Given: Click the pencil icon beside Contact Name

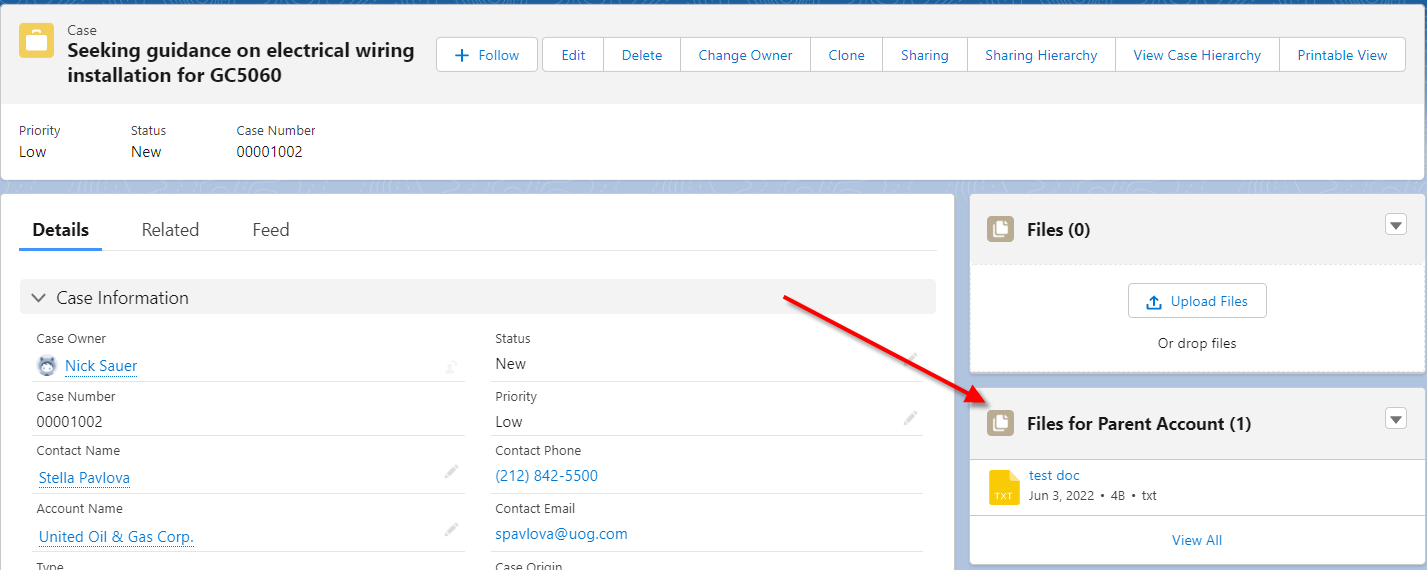Looking at the screenshot, I should click(x=451, y=471).
